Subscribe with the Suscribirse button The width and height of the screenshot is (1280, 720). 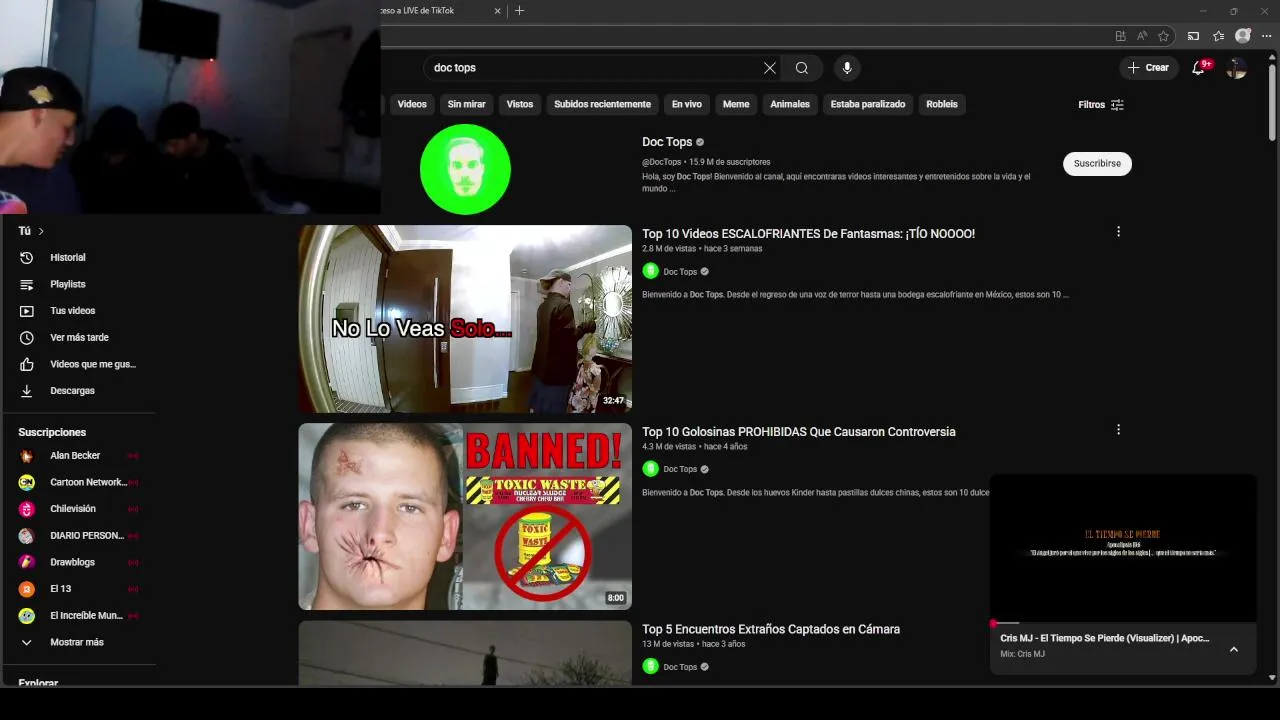1097,163
